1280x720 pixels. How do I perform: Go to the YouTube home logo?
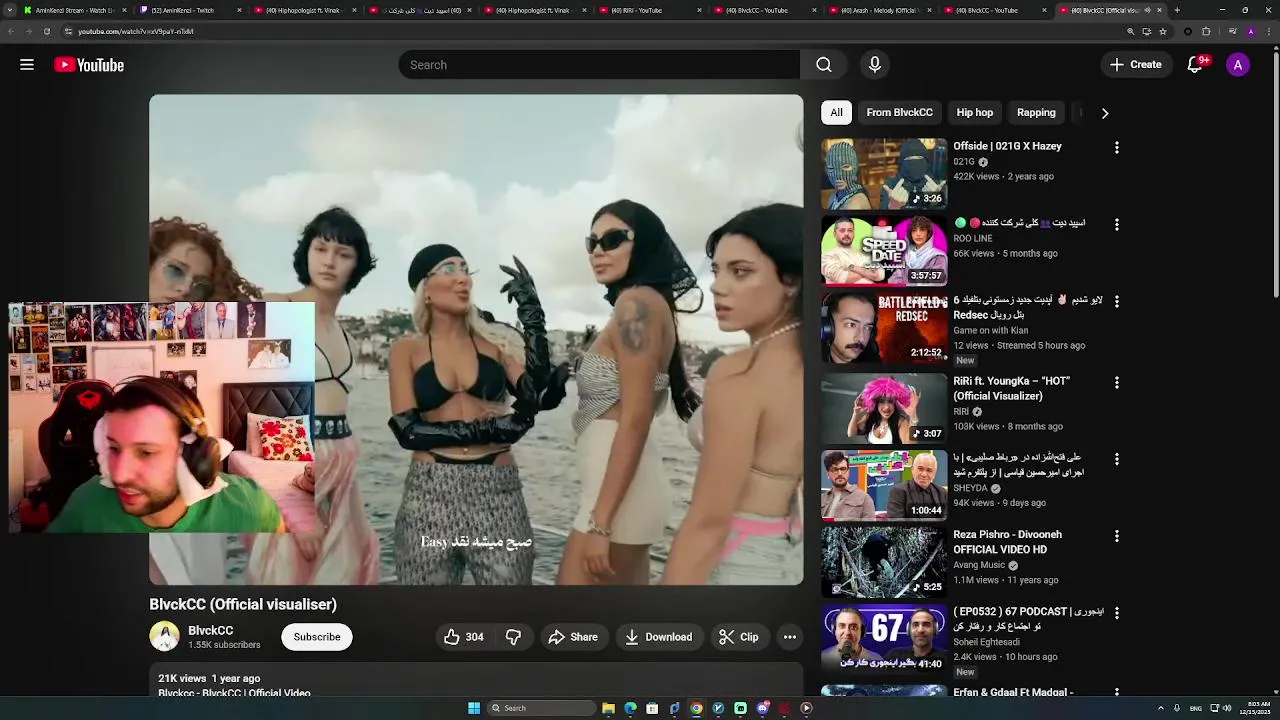(89, 65)
